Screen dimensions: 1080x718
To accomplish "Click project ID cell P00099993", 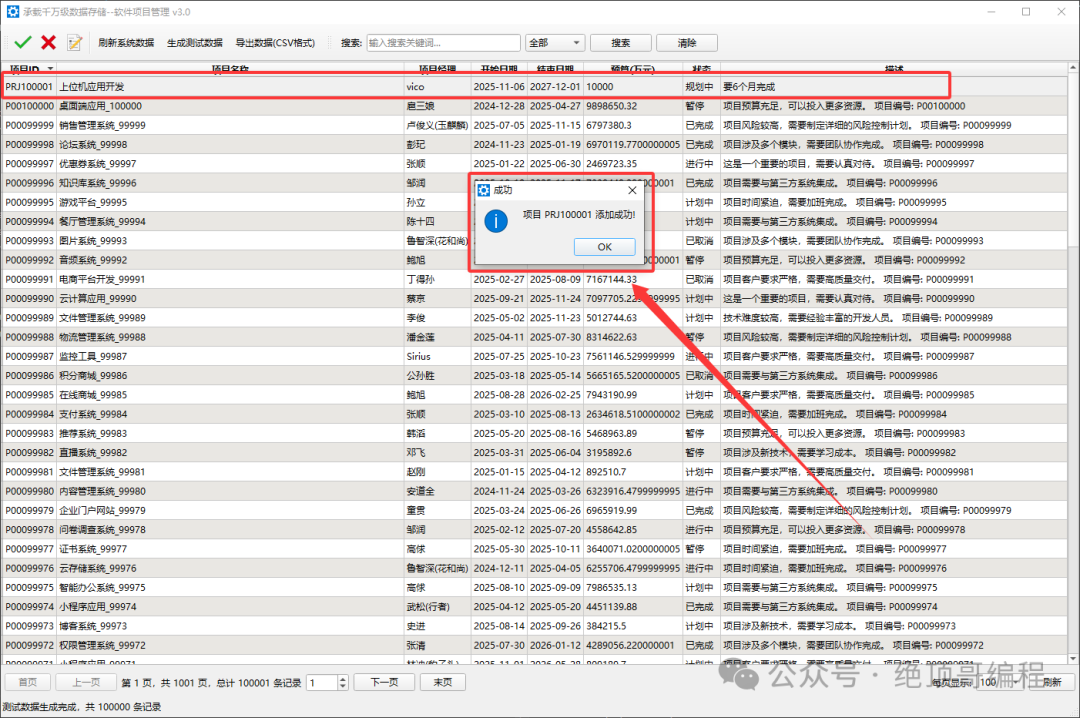I will coord(30,241).
